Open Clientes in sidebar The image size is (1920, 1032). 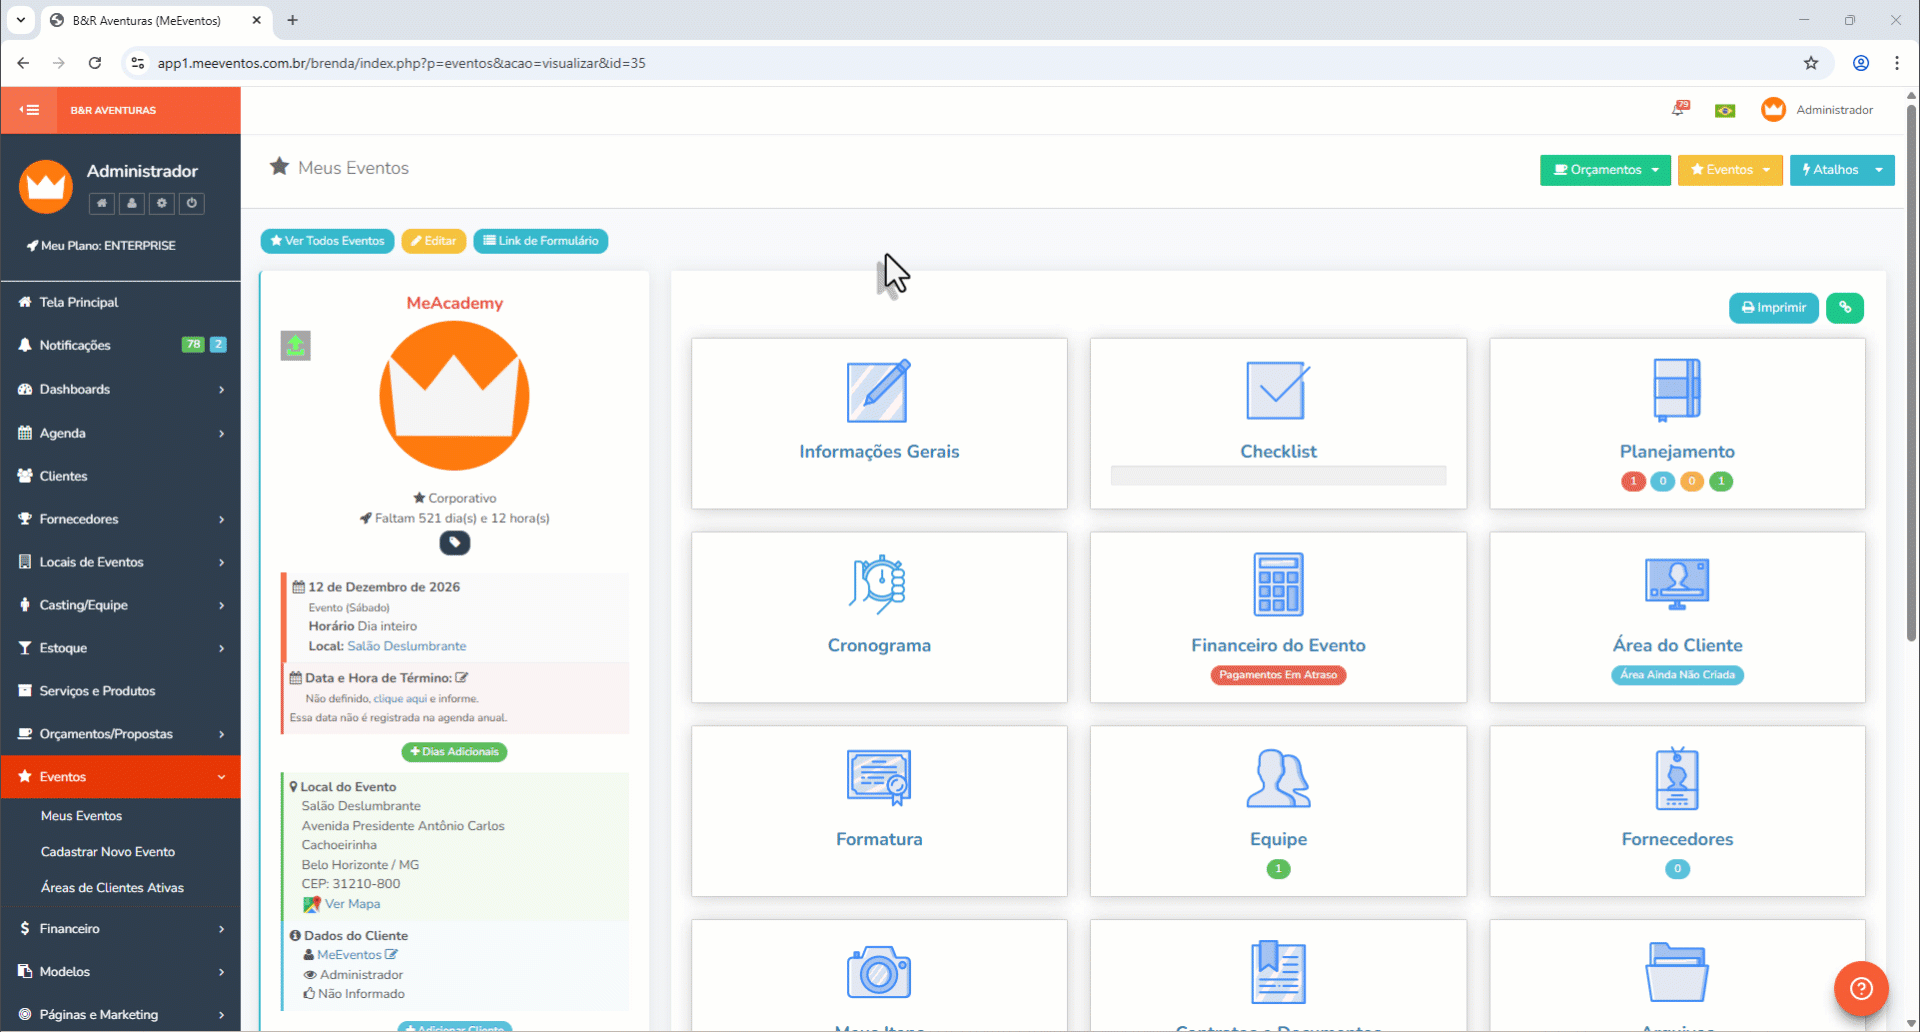120,476
